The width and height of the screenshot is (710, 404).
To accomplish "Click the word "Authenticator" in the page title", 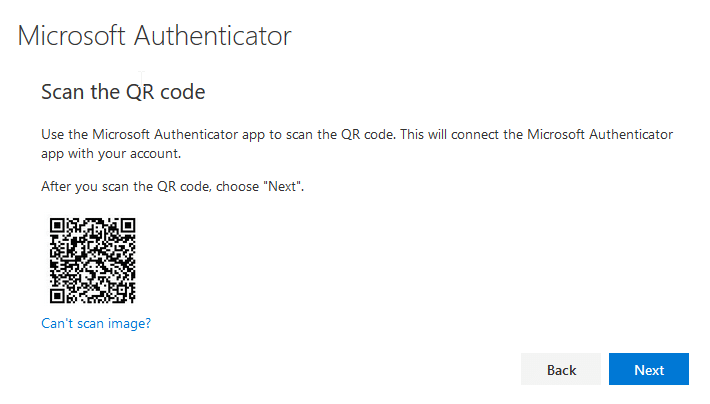I will 212,36.
